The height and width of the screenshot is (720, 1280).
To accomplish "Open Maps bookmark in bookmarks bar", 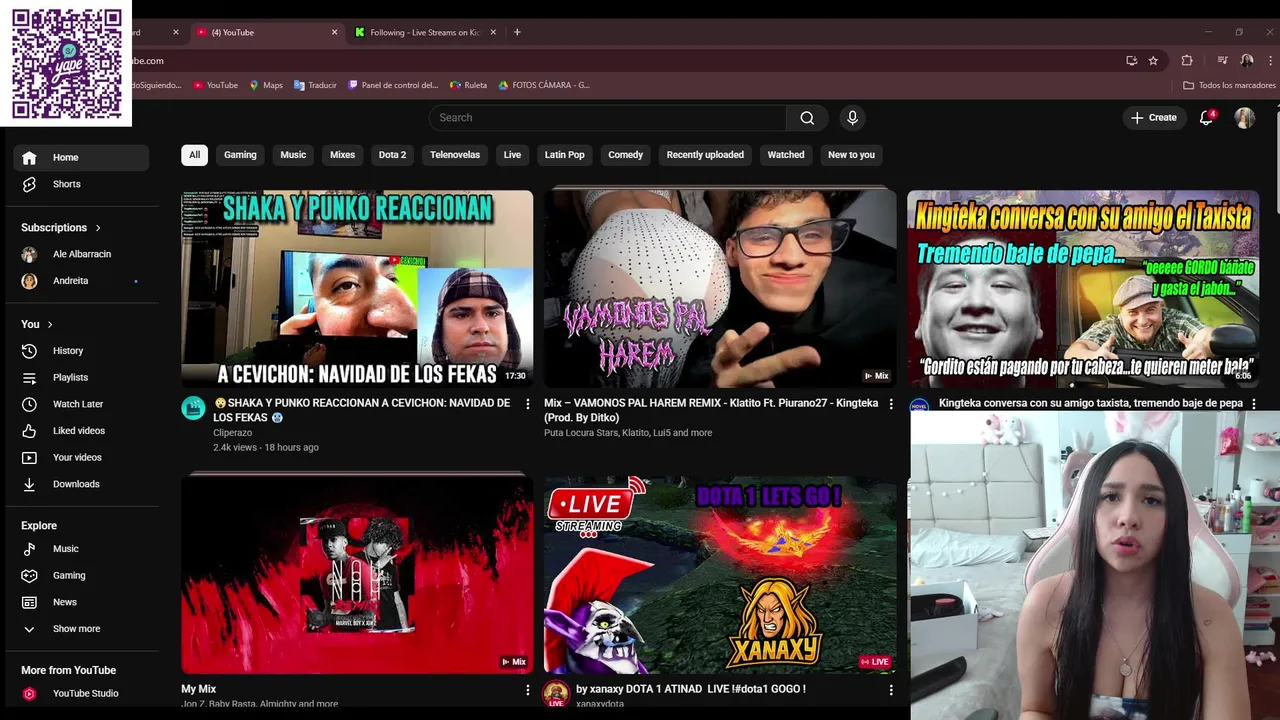I will click(266, 85).
